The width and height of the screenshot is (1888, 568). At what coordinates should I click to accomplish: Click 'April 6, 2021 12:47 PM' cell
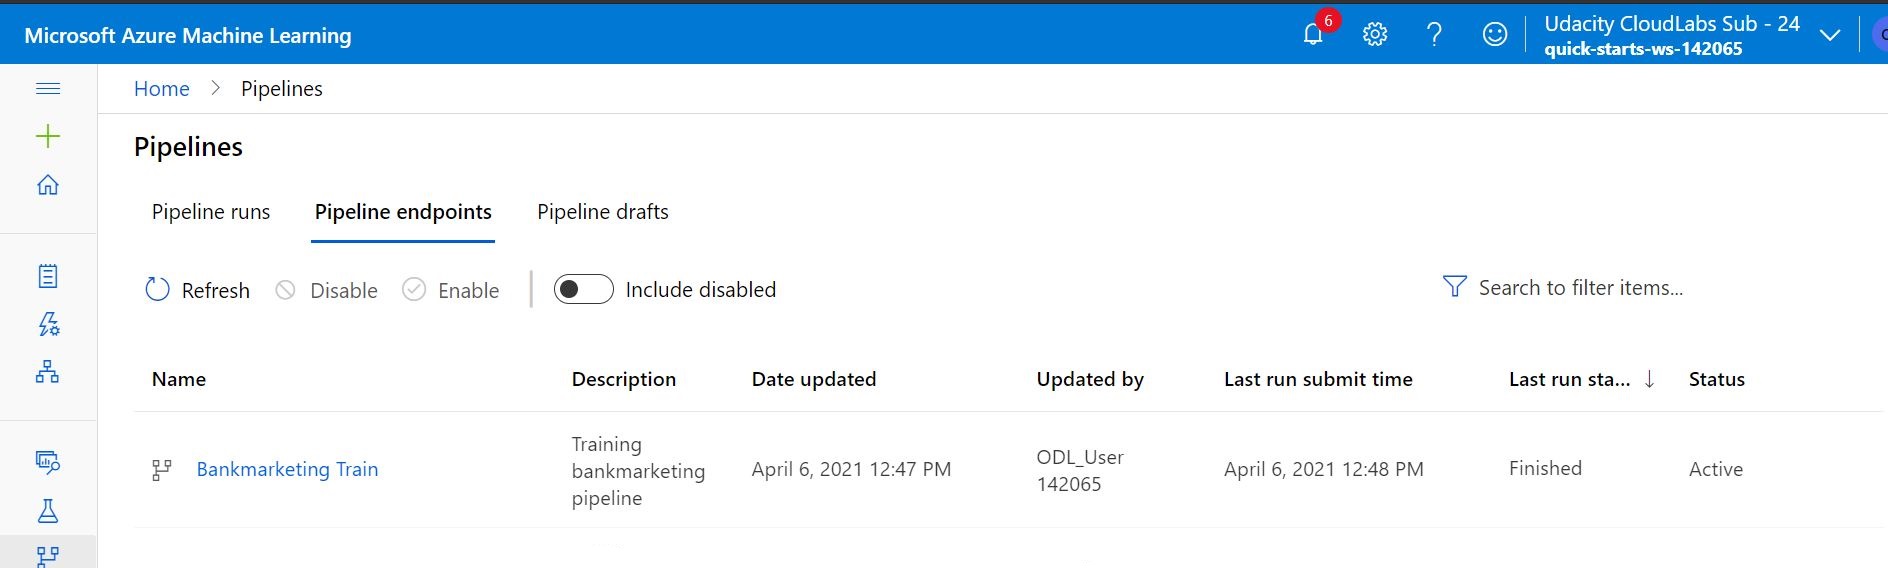[x=851, y=469]
